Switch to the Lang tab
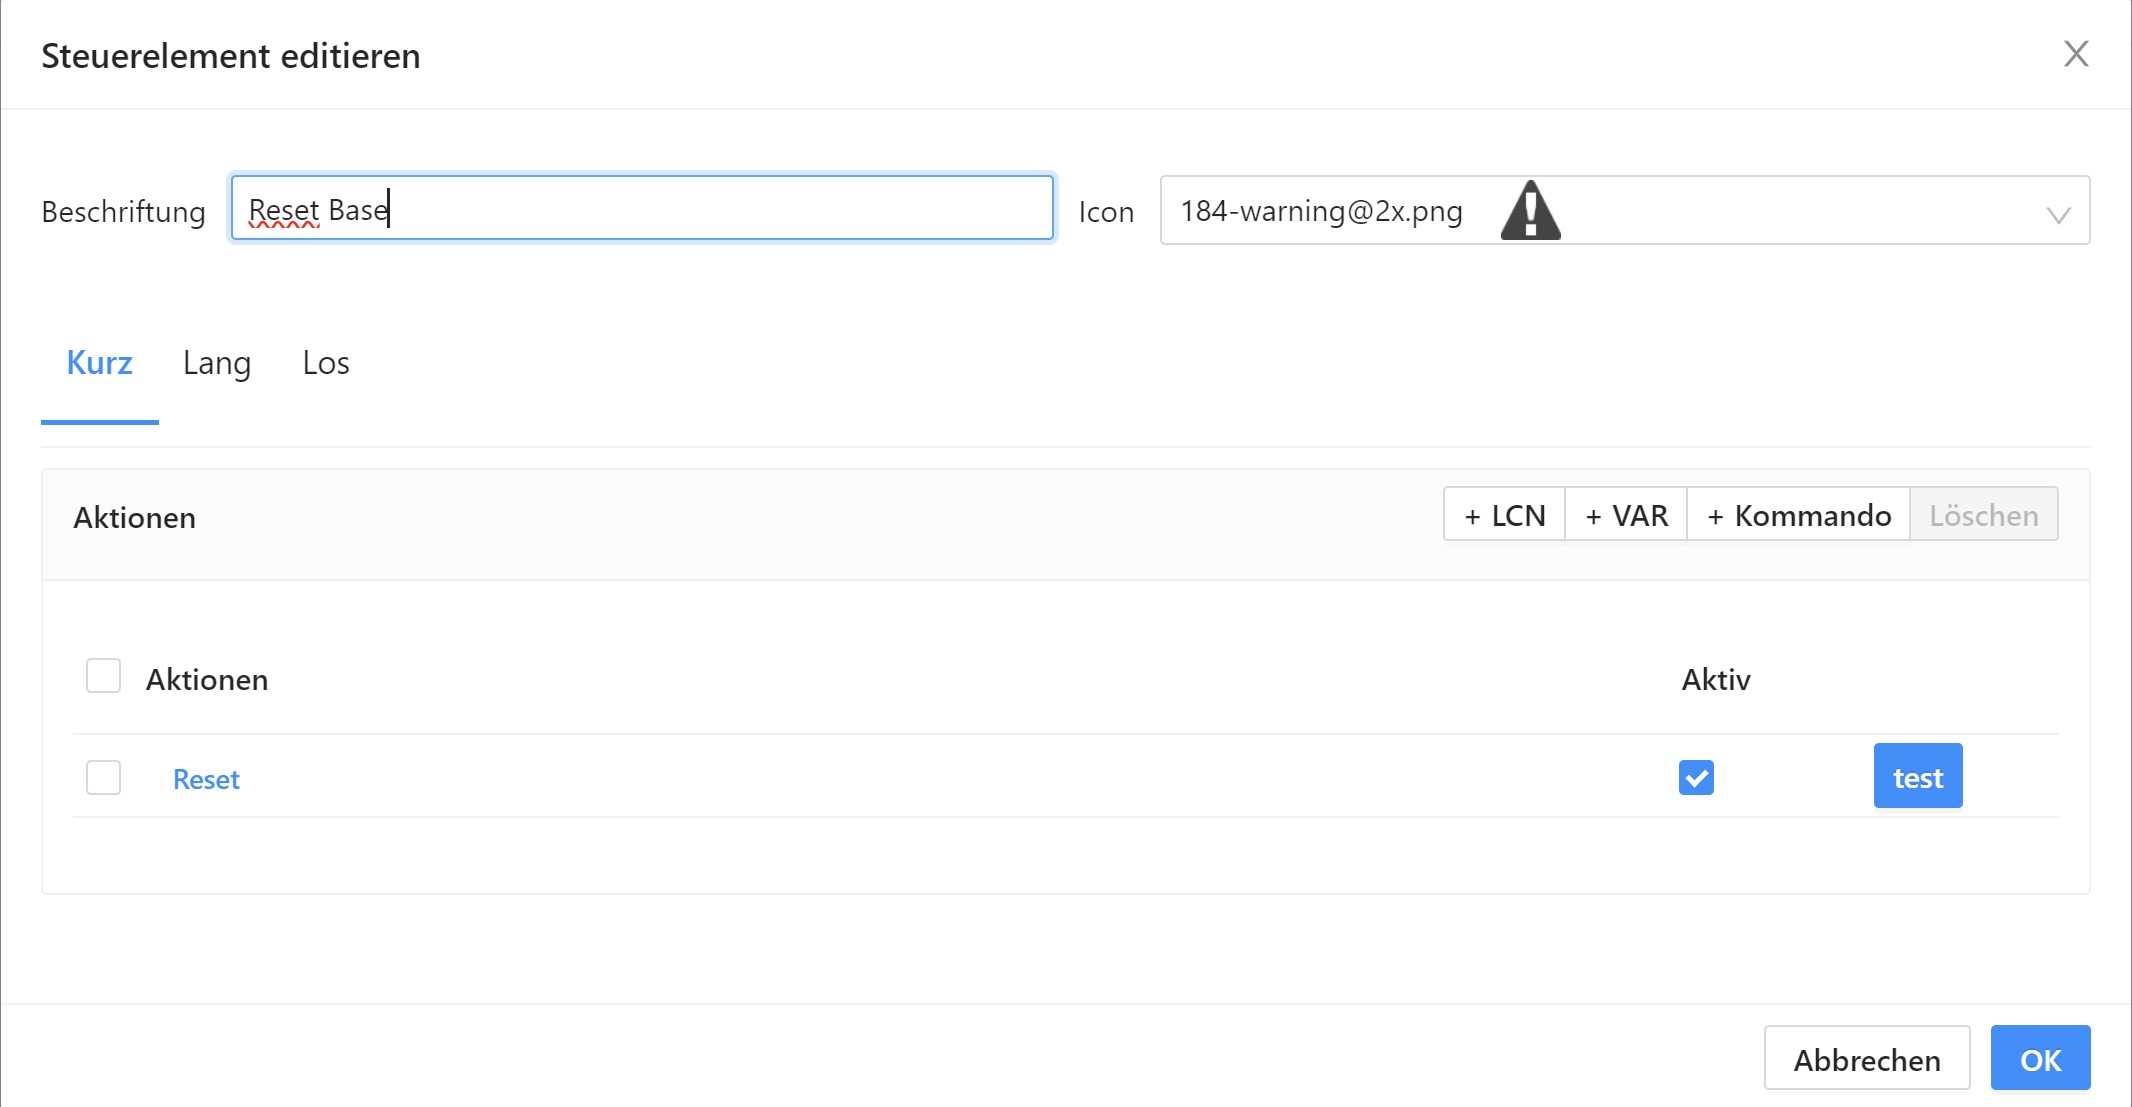Image resolution: width=2132 pixels, height=1107 pixels. [216, 363]
